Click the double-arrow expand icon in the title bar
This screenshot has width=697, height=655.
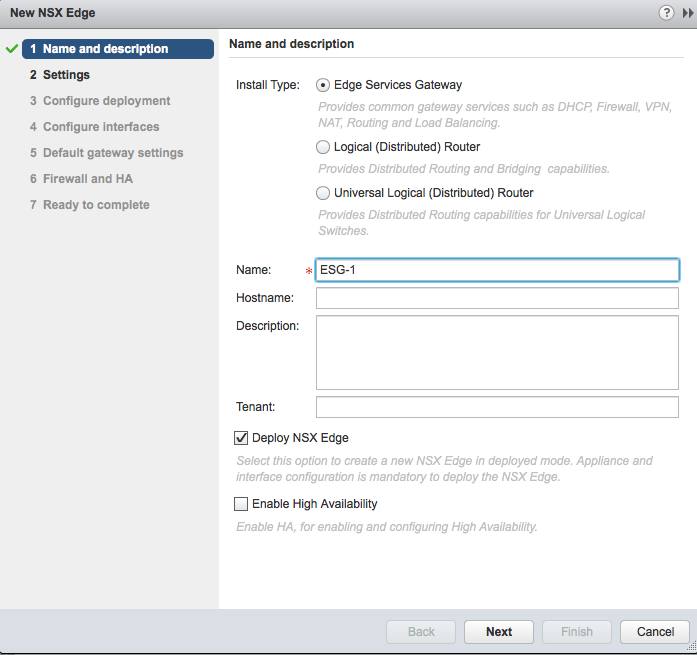click(687, 13)
